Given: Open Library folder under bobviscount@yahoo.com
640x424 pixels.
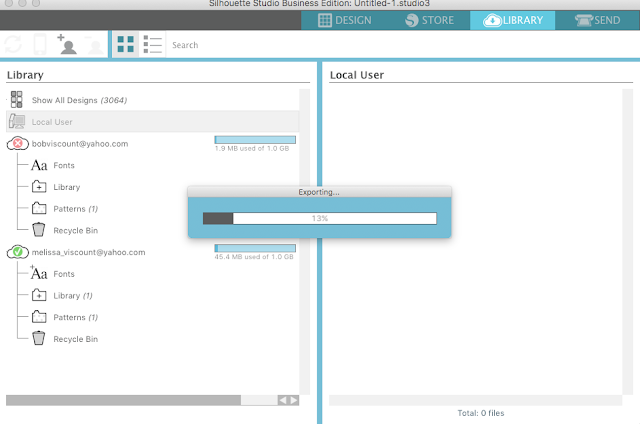Looking at the screenshot, I should point(67,187).
